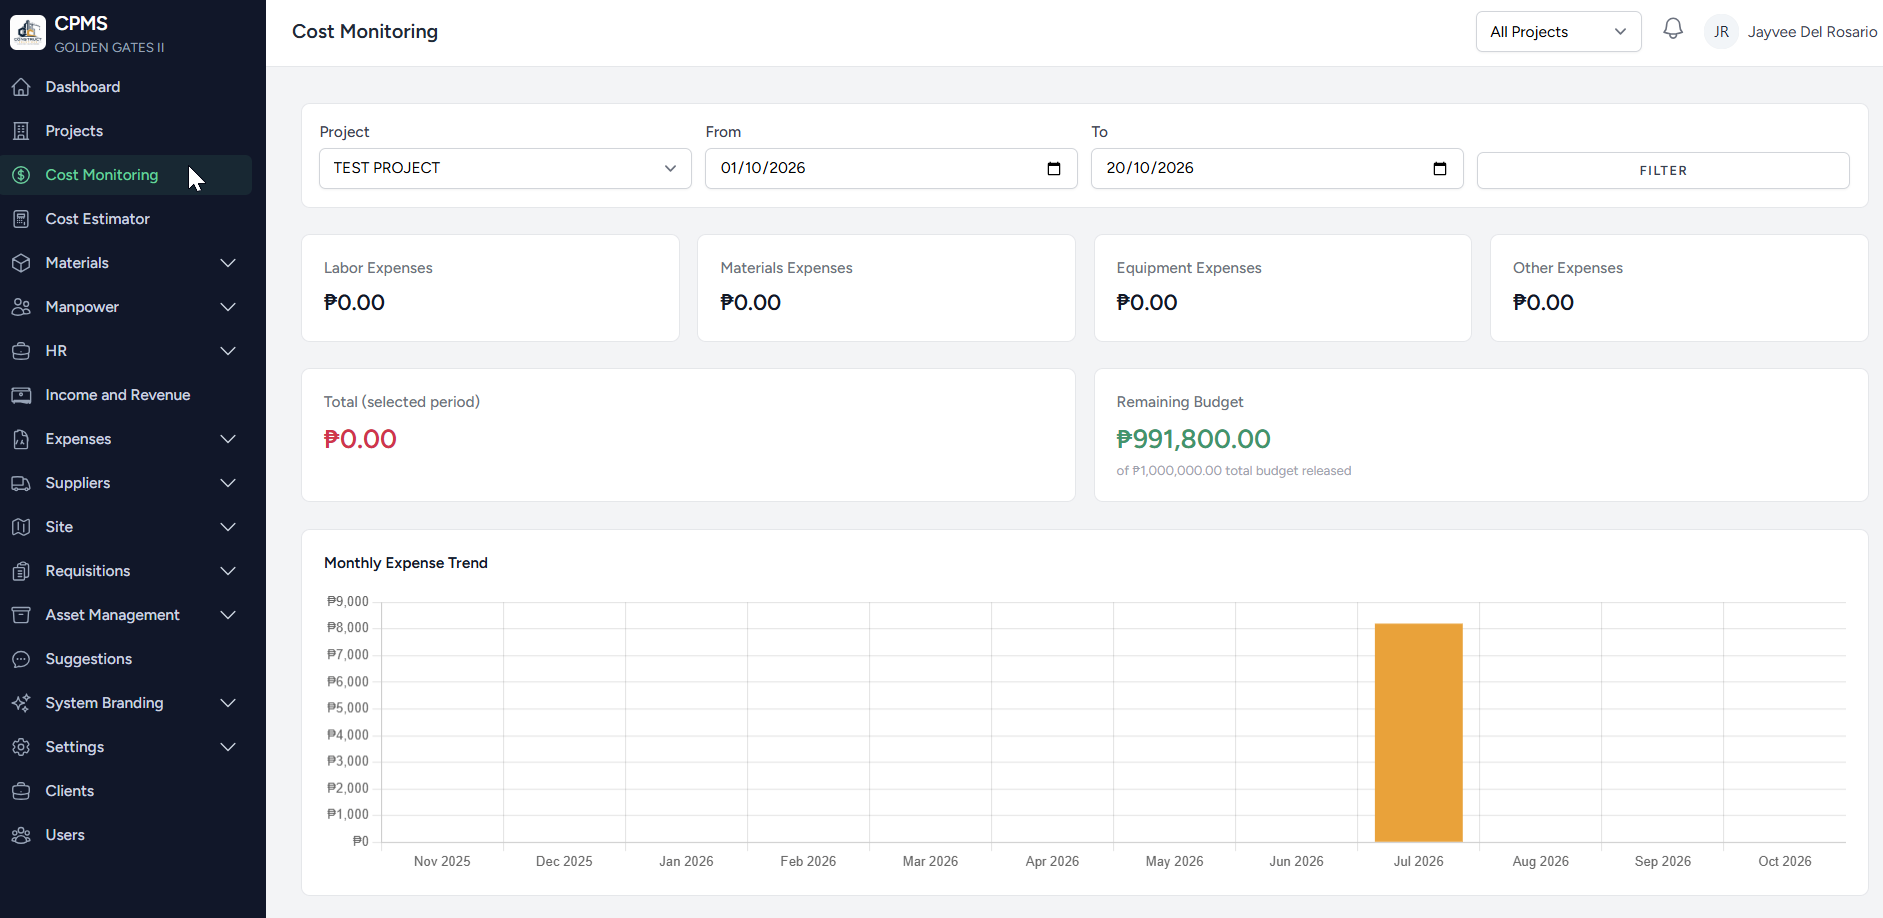Expand the Site submenu chevron

(x=228, y=527)
